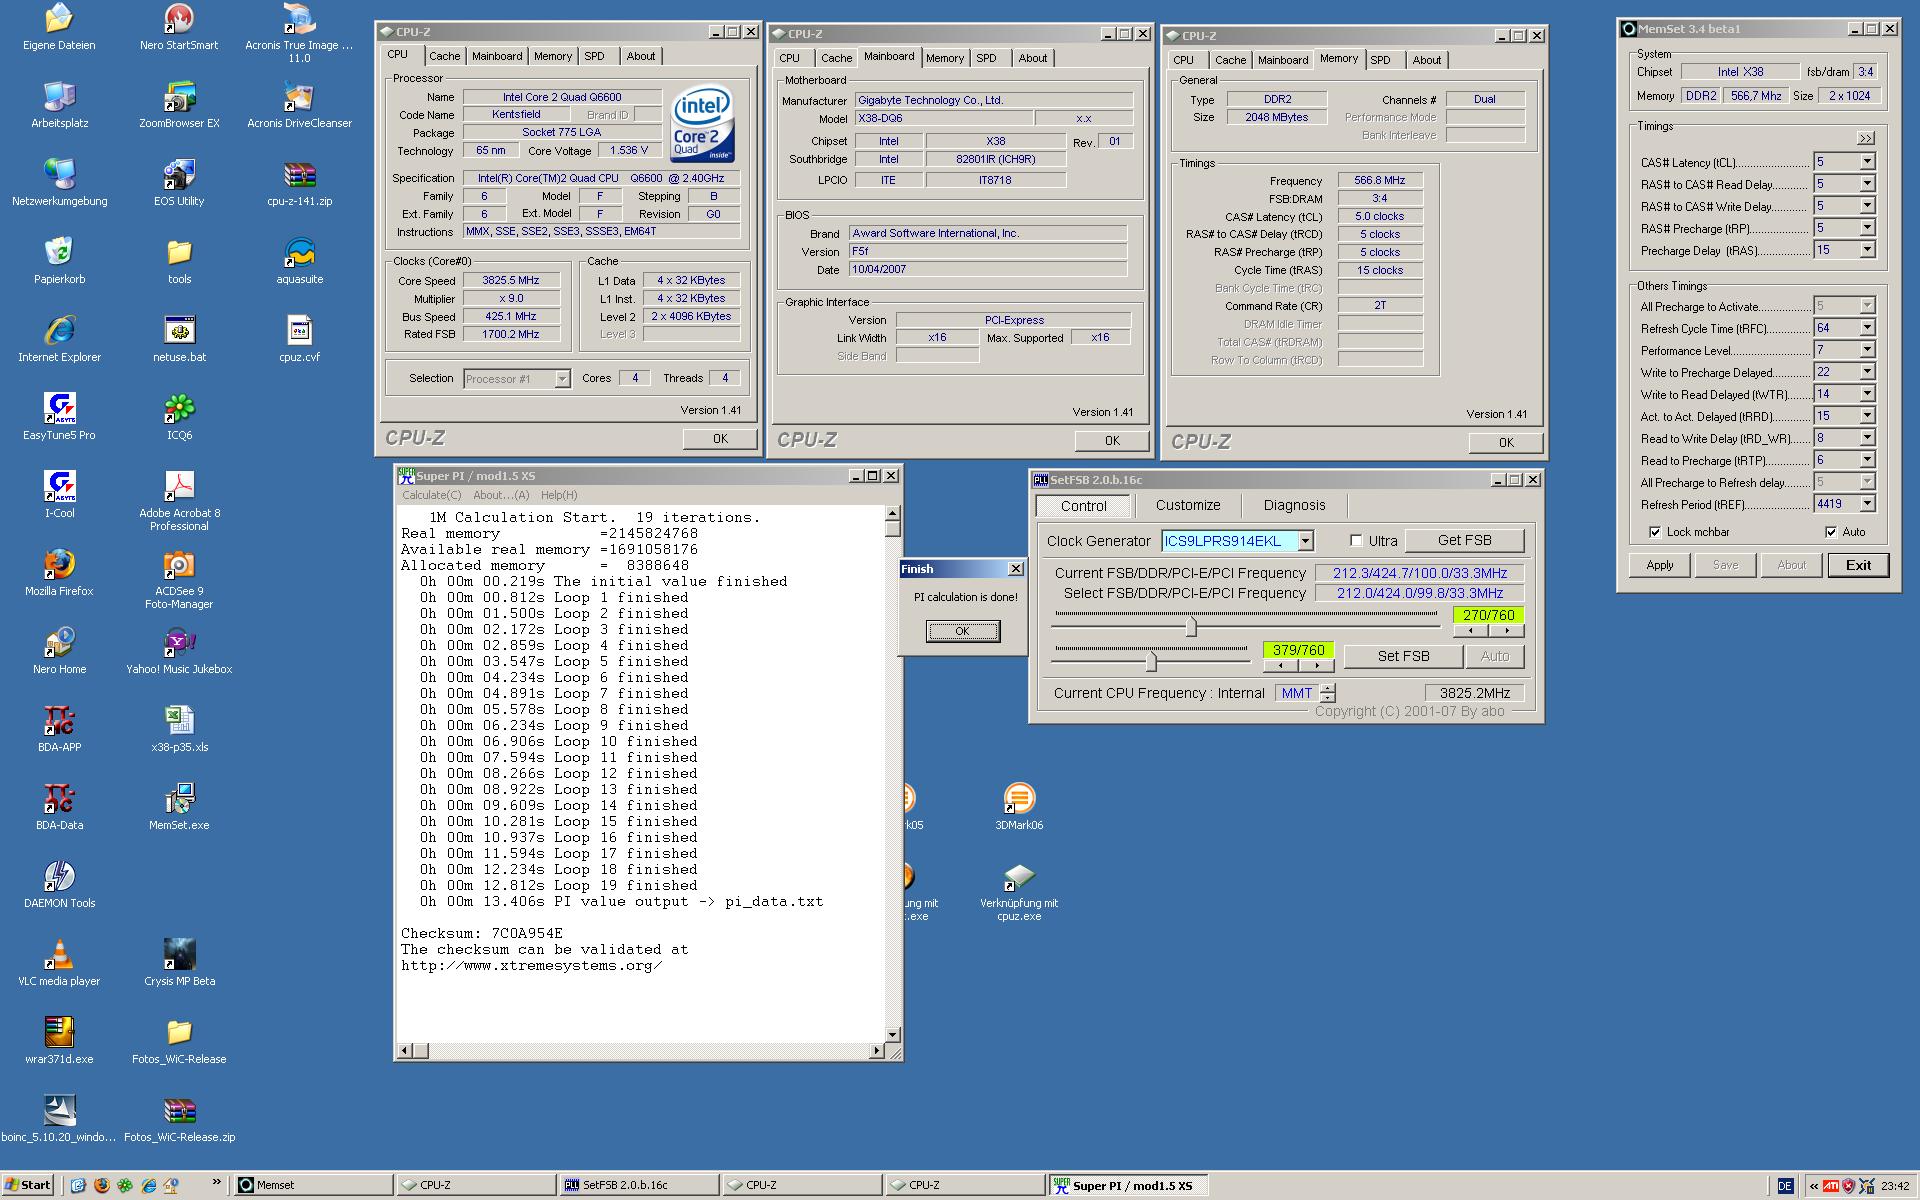The height and width of the screenshot is (1200, 1920).
Task: Open the Start menu button
Action: coord(28,1185)
